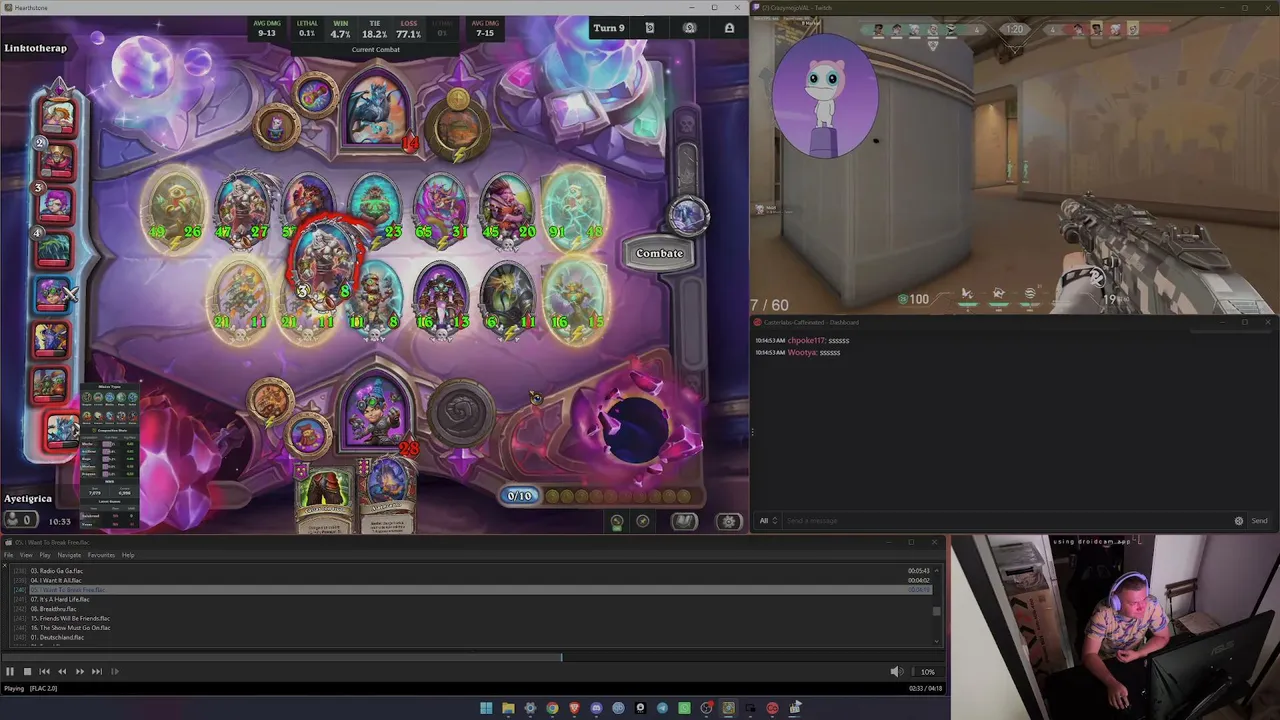The height and width of the screenshot is (720, 1280).
Task: Open the View menu in music player
Action: pos(26,555)
